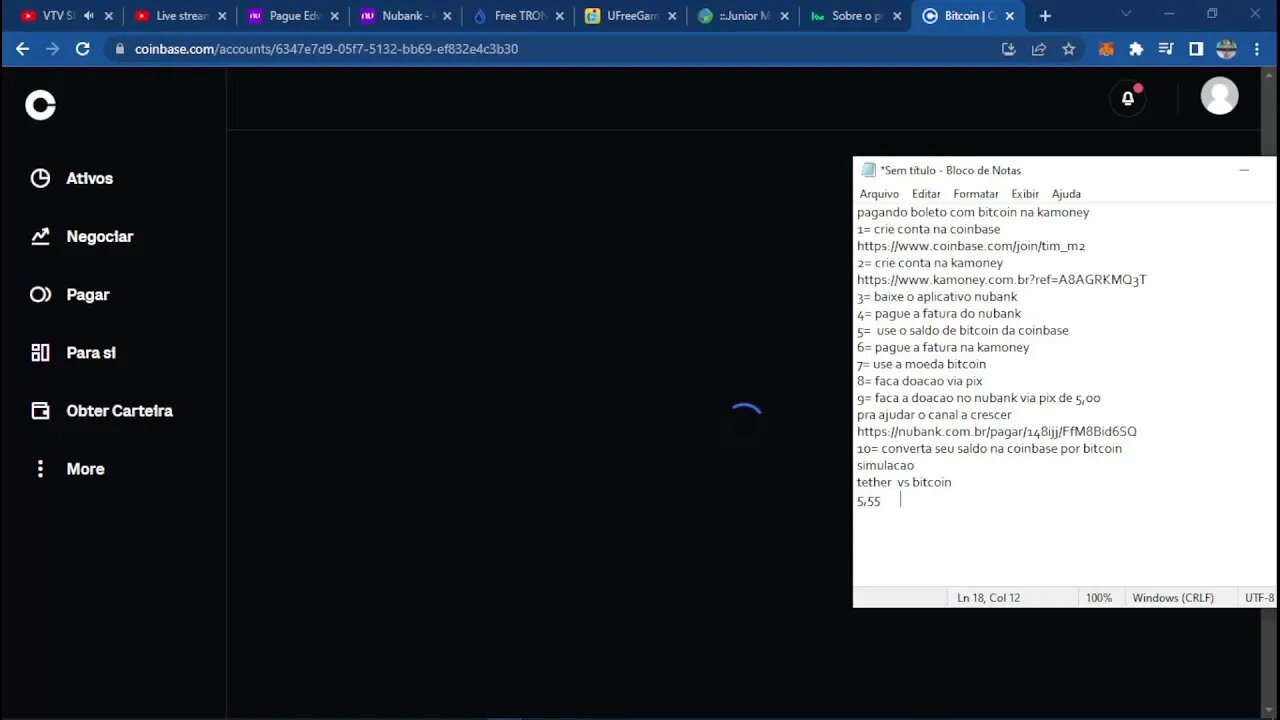Click Notepad line 'simulacao'
Screen dimensions: 1280x720
[x=885, y=465]
